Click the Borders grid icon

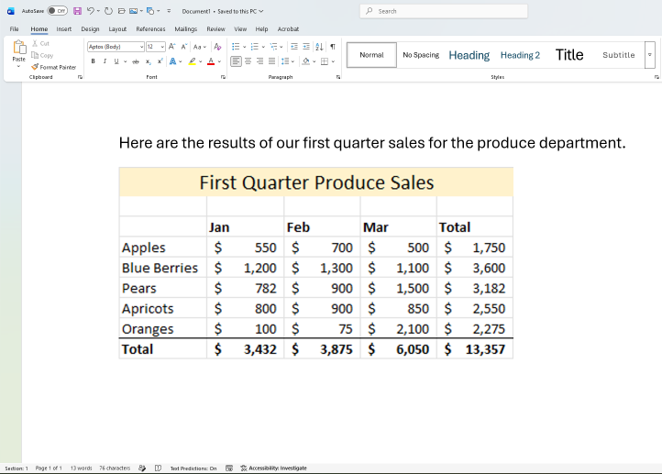tap(324, 62)
